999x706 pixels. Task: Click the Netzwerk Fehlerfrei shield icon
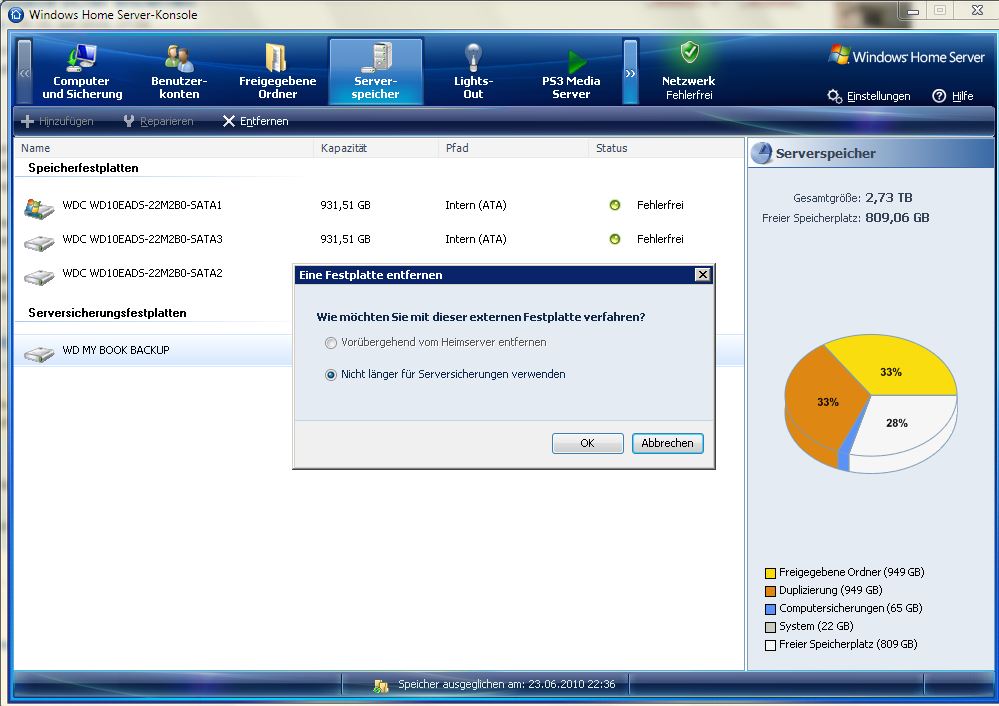689,53
